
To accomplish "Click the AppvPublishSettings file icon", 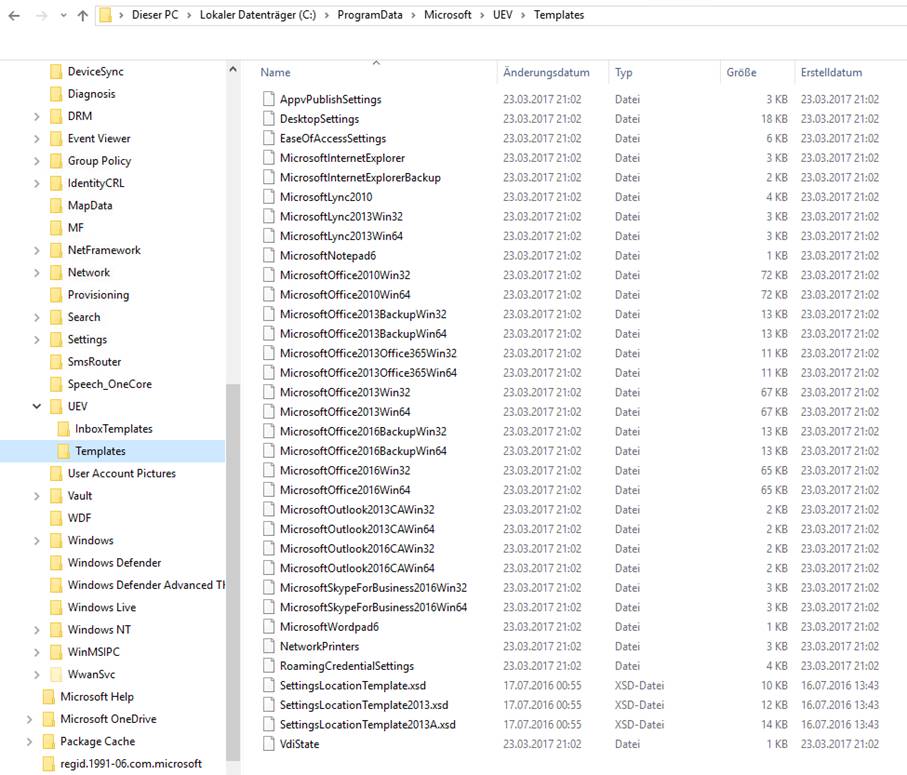I will click(x=268, y=99).
